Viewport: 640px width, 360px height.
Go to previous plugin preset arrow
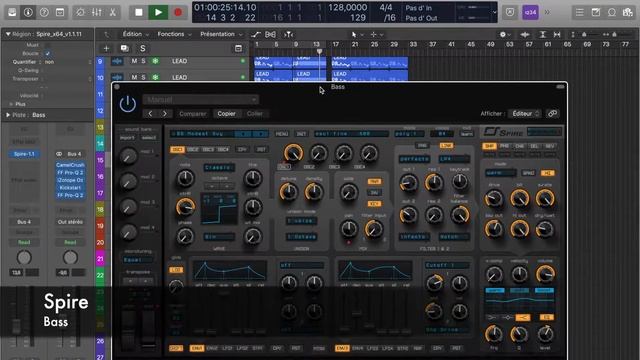point(150,114)
